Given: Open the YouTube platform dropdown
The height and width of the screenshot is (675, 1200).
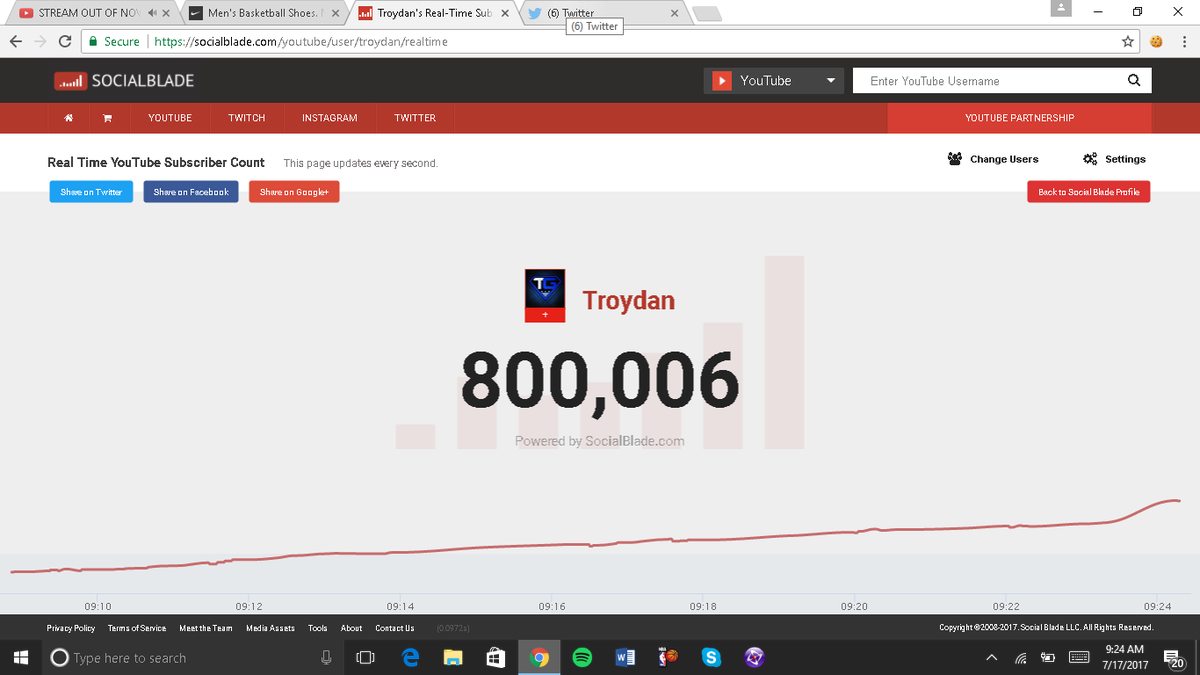Looking at the screenshot, I should pos(774,81).
